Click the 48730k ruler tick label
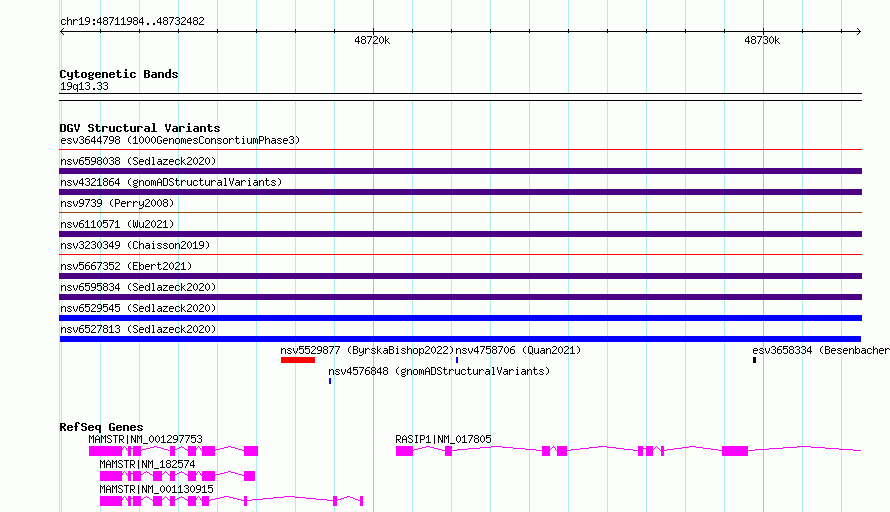The image size is (890, 512). tap(762, 40)
